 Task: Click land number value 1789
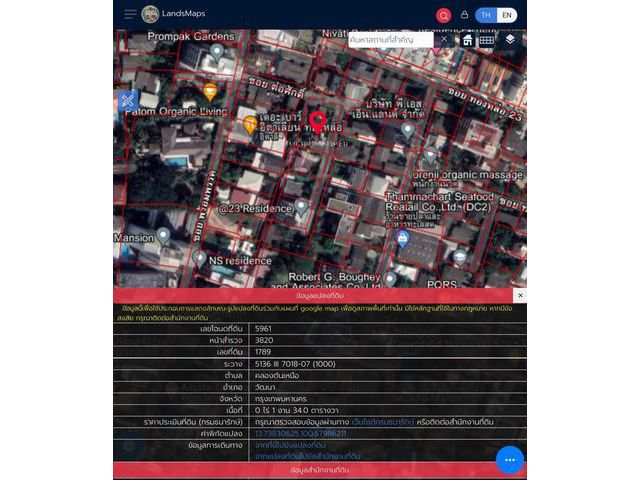[x=263, y=351]
